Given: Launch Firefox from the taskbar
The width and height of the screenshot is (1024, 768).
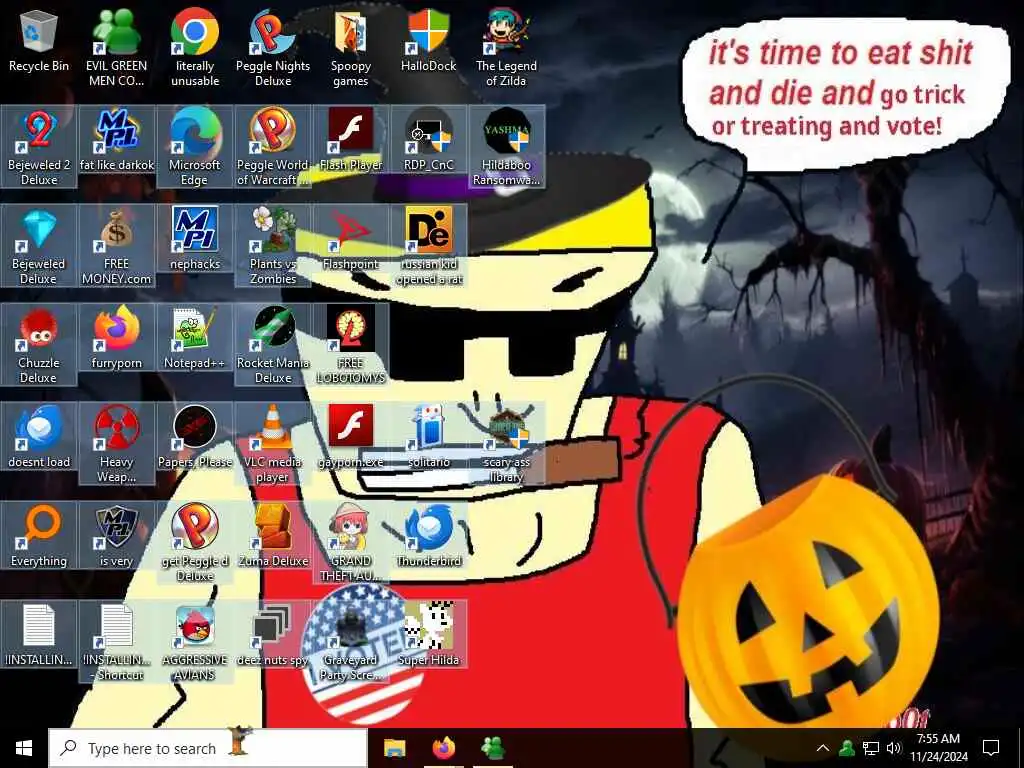Looking at the screenshot, I should coord(443,748).
